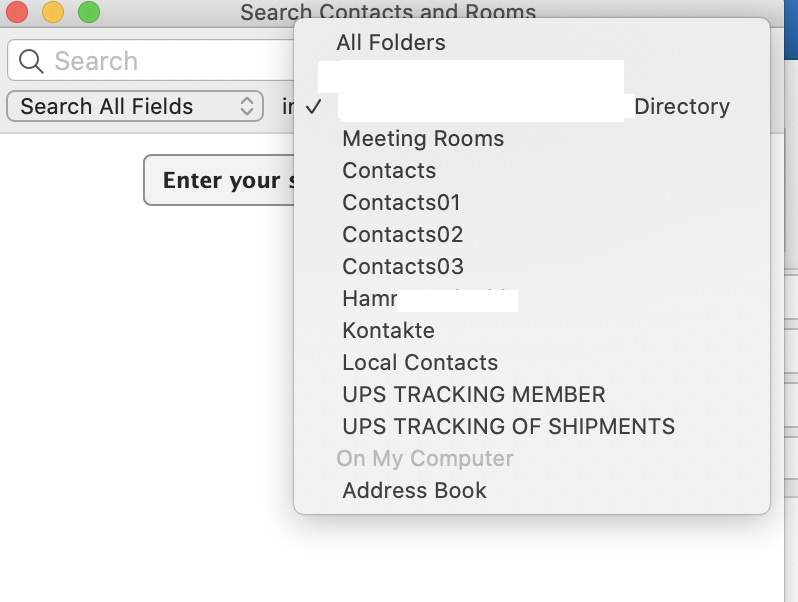Click the magnifying glass search icon
798x602 pixels.
click(31, 61)
